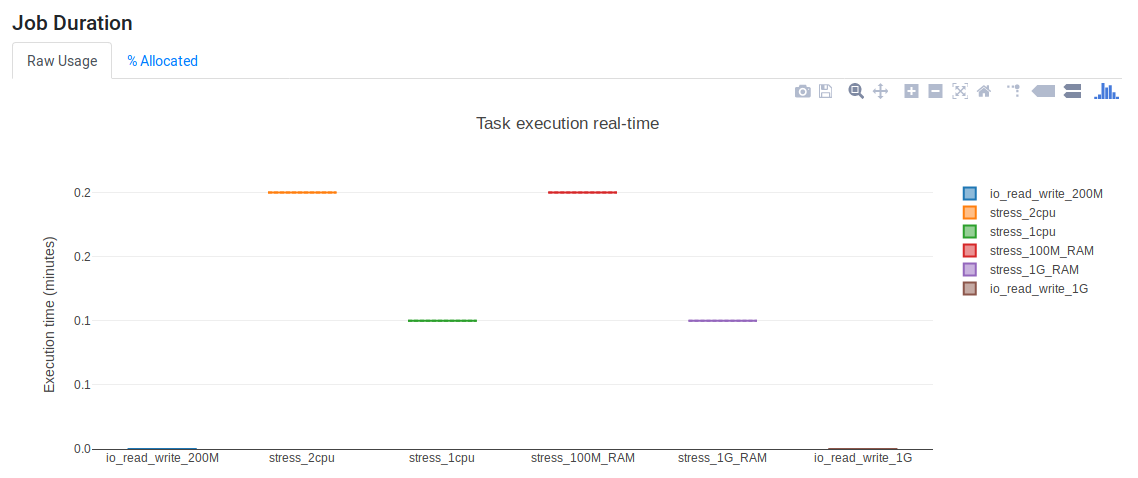1138x478 pixels.
Task: Click the Zoom in plus icon
Action: pyautogui.click(x=911, y=91)
